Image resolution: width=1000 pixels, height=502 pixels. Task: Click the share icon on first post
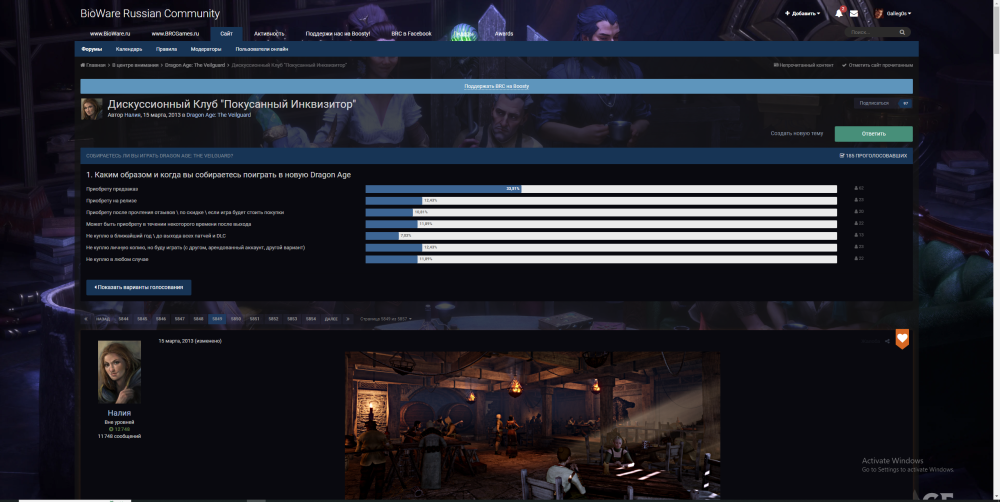click(886, 341)
